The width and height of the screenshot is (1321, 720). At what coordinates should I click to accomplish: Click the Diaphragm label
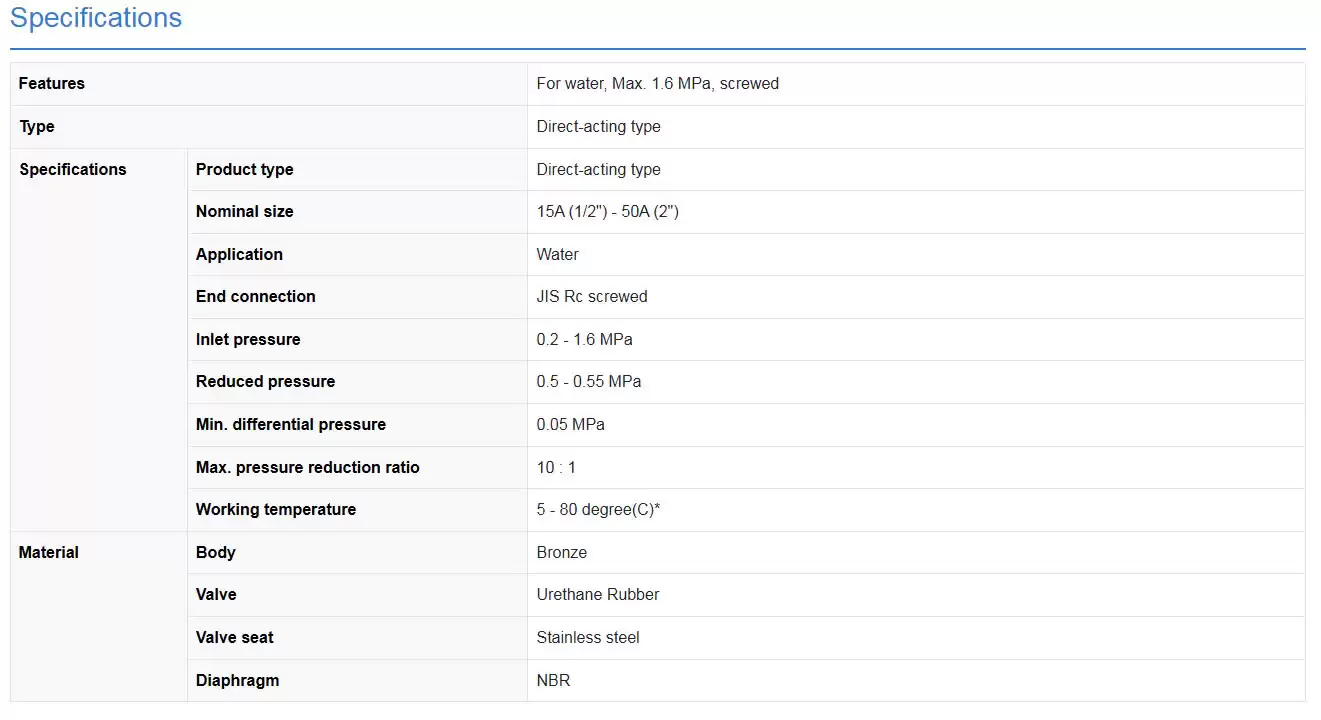coord(238,681)
